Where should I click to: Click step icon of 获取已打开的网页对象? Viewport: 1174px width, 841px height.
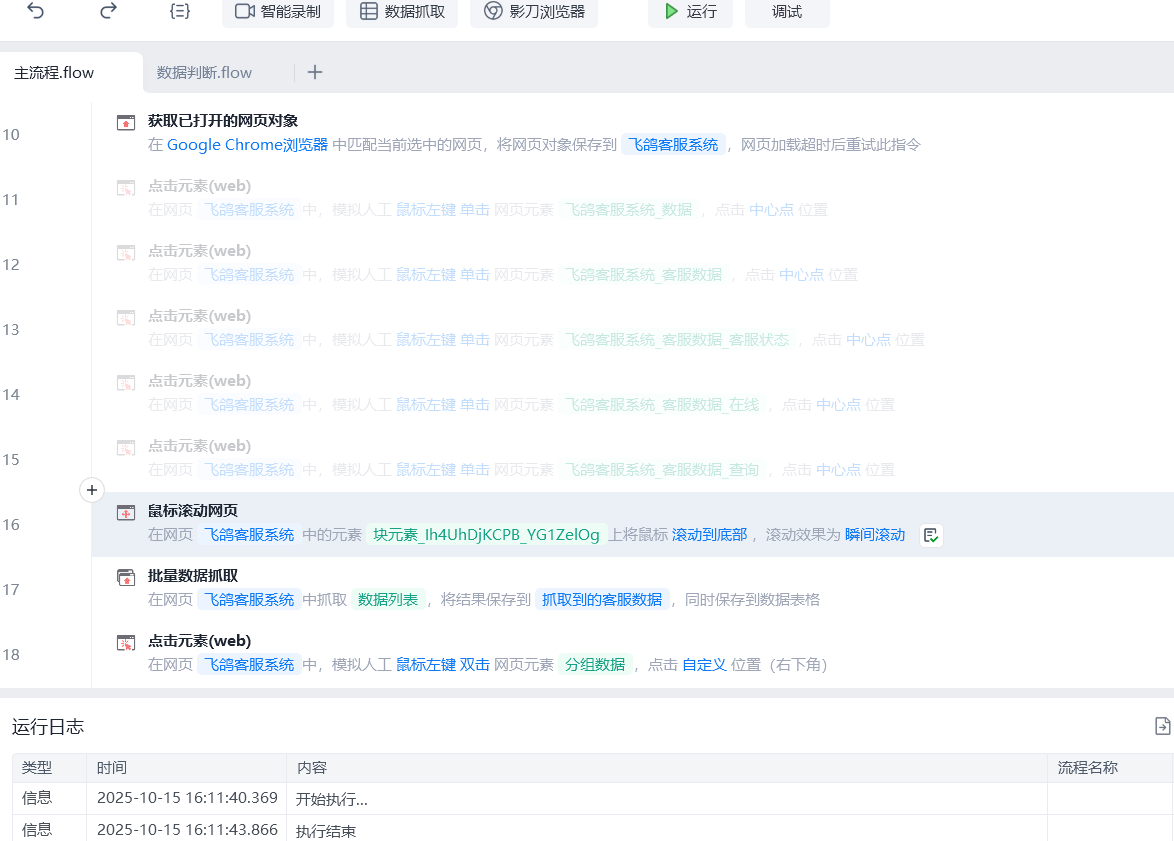[x=126, y=122]
